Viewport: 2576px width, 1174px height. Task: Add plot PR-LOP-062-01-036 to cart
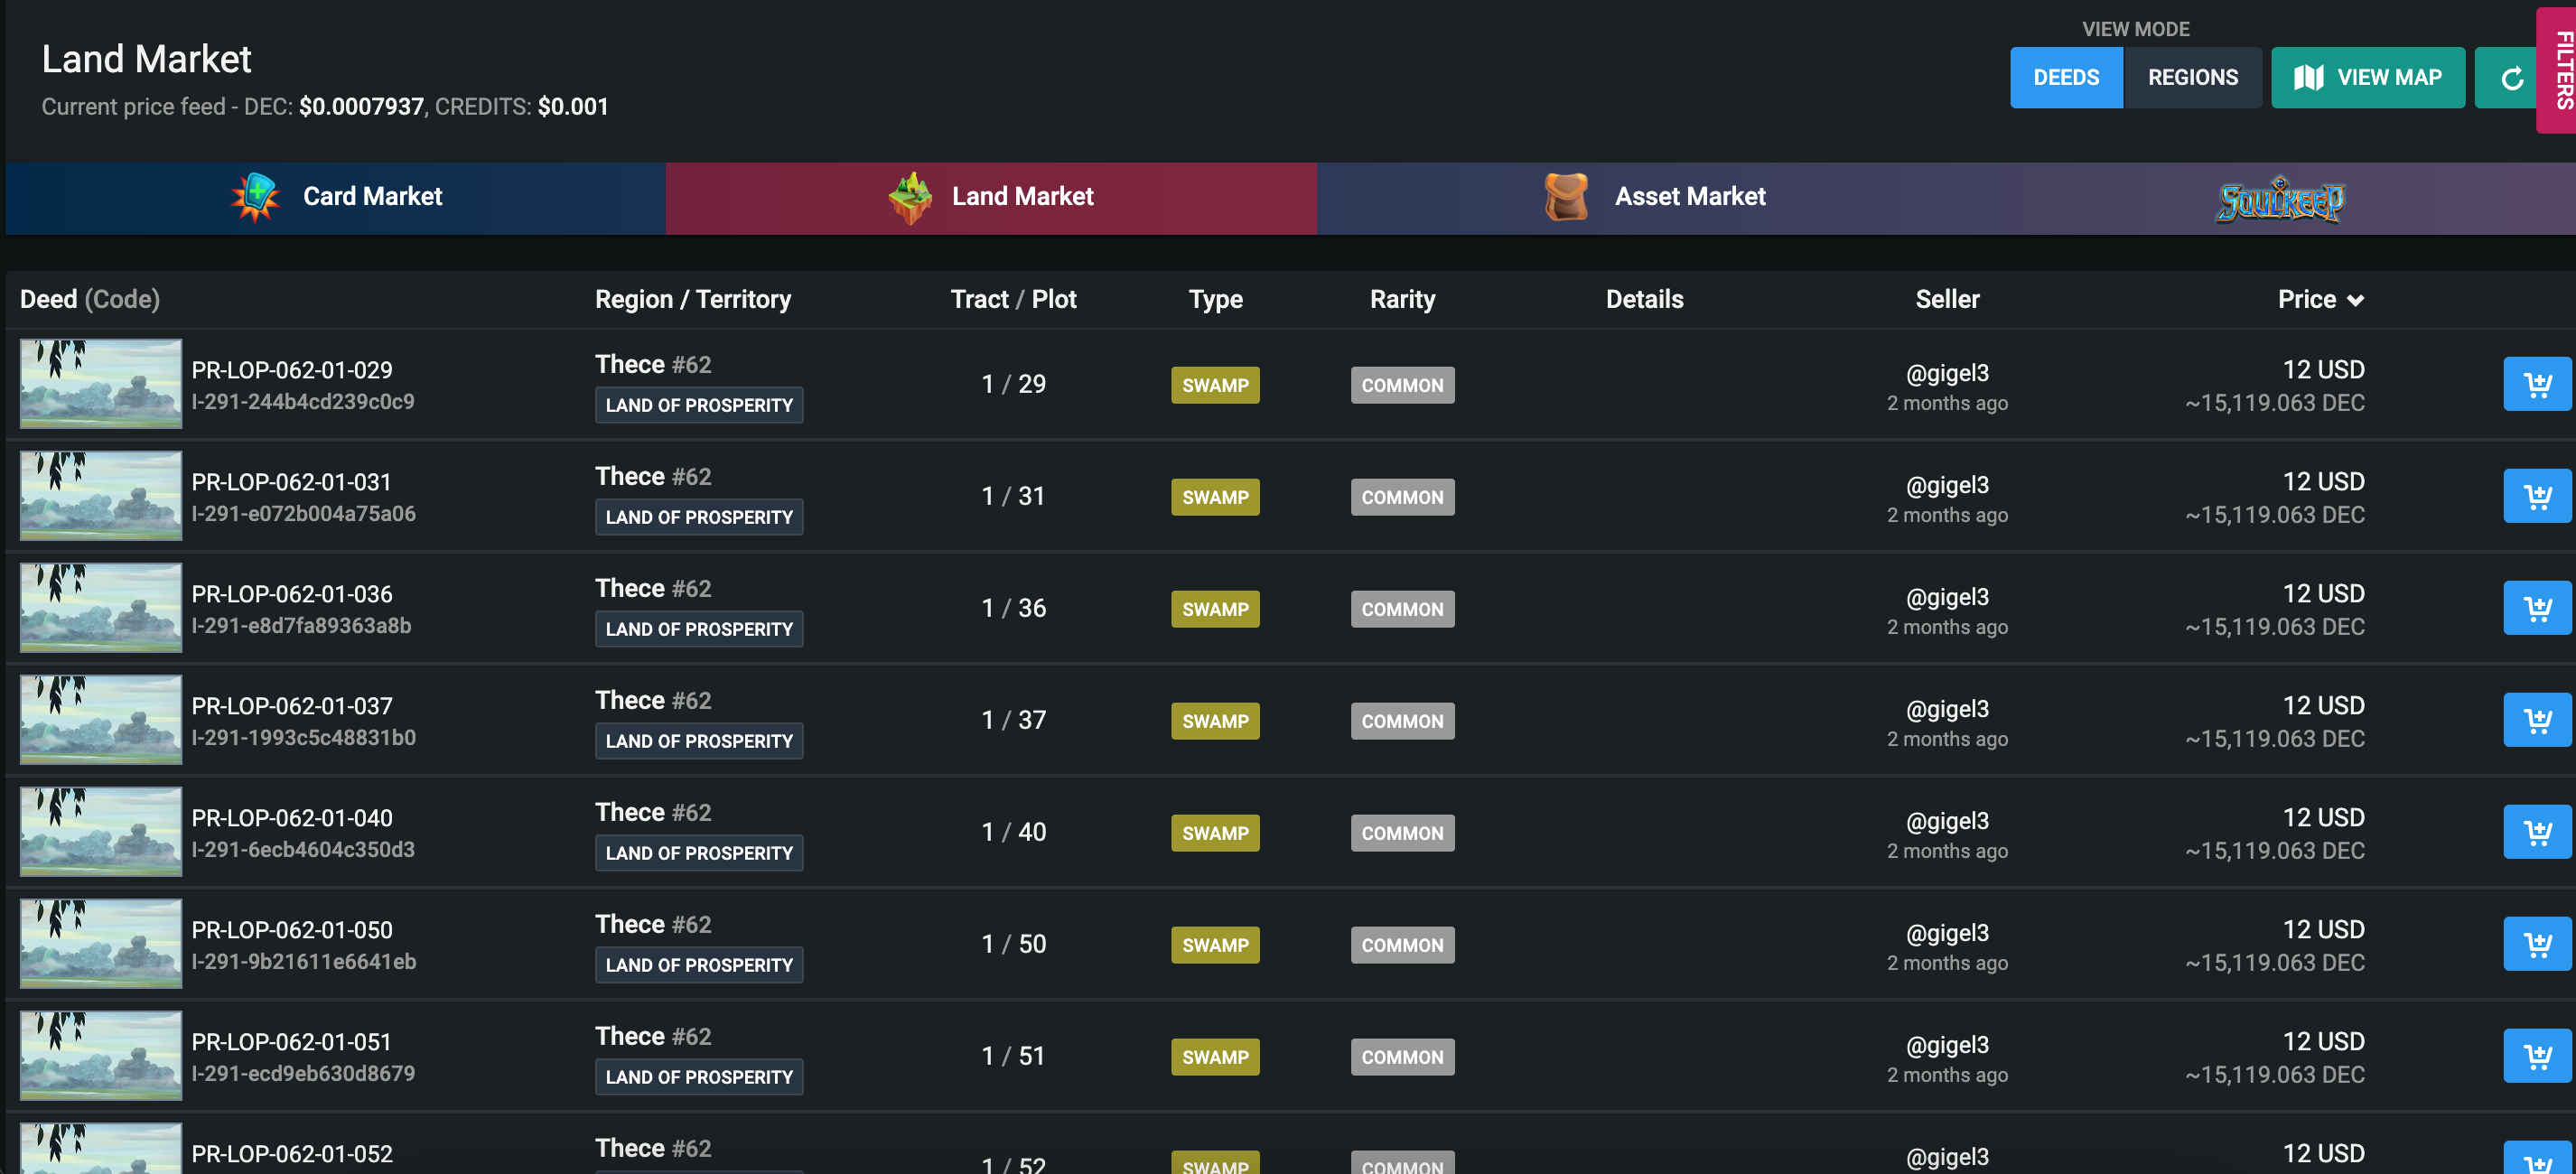point(2536,608)
